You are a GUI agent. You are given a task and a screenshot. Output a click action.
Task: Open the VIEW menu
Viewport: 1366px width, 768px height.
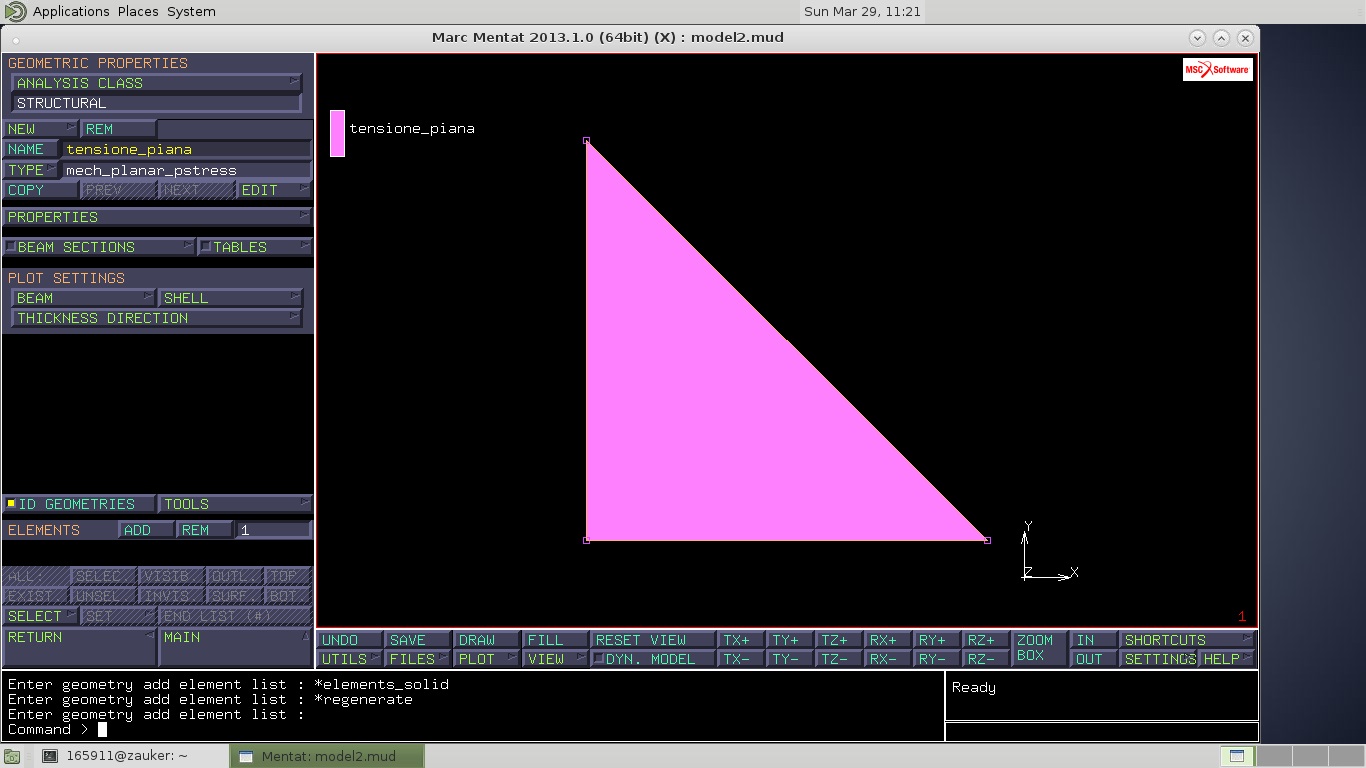click(555, 659)
